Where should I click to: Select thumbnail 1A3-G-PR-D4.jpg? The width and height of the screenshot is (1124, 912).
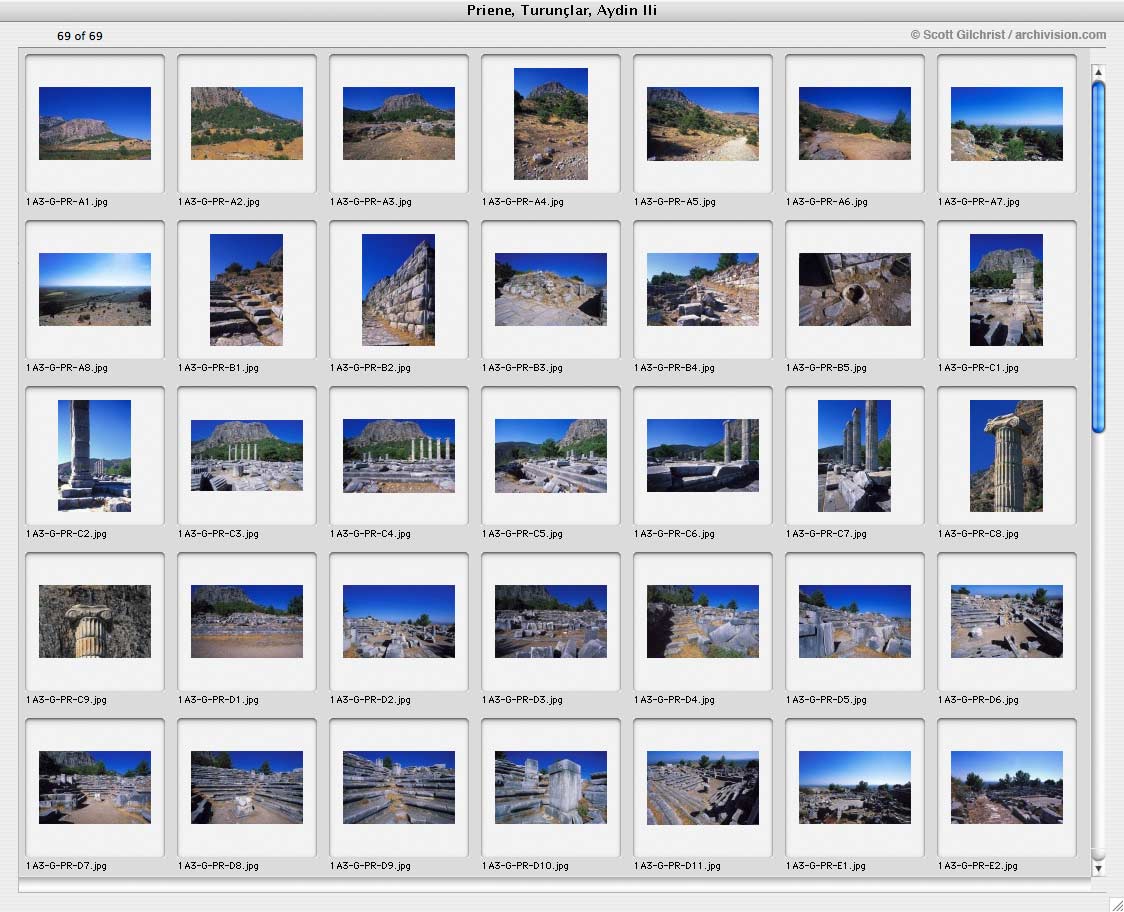pos(702,622)
